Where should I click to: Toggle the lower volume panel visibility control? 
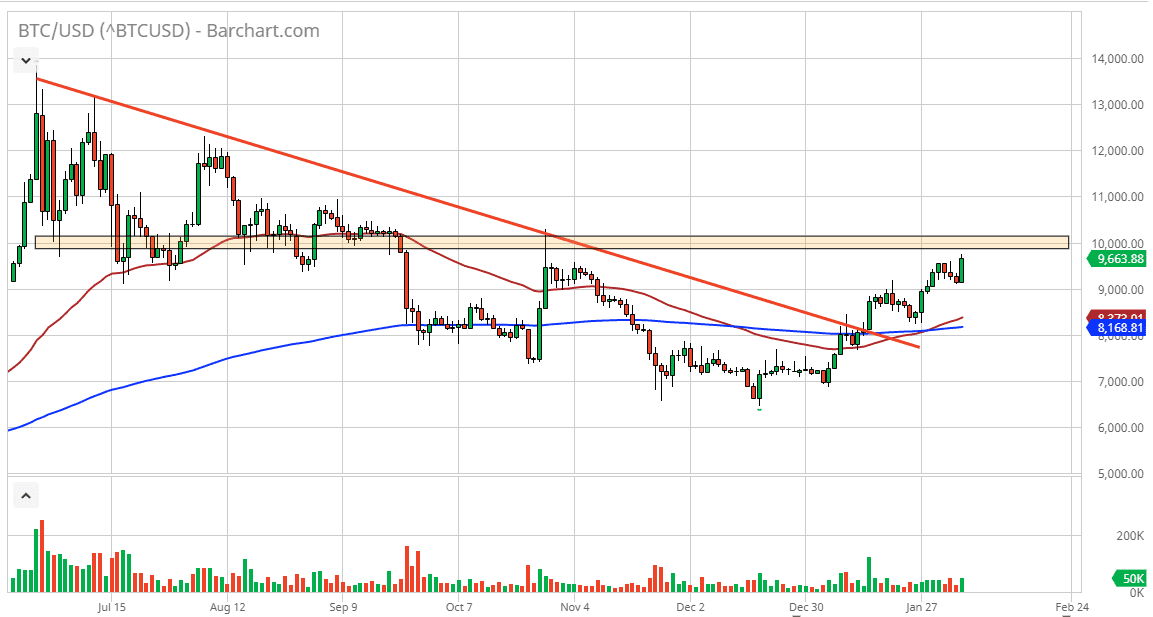25,494
